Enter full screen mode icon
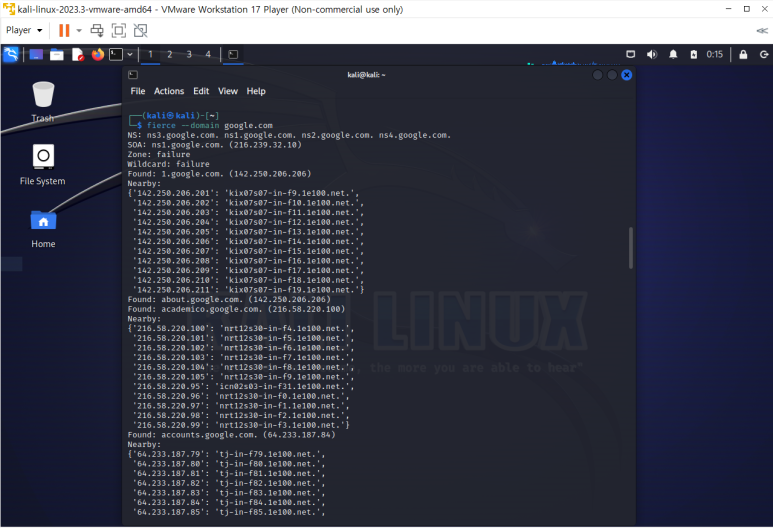773x528 pixels. 119,31
